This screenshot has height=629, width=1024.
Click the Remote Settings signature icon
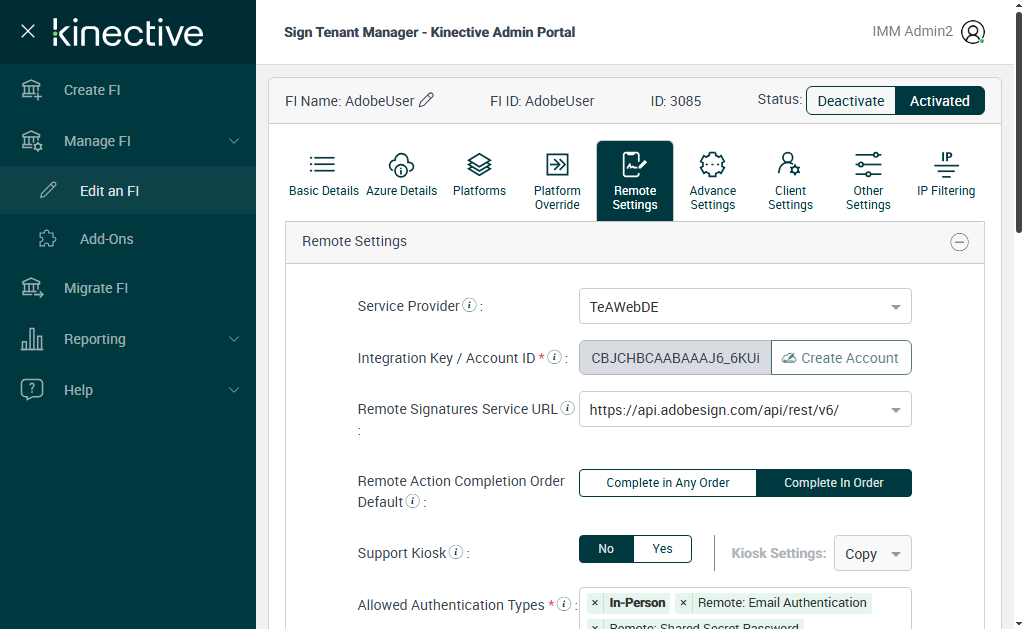[634, 165]
